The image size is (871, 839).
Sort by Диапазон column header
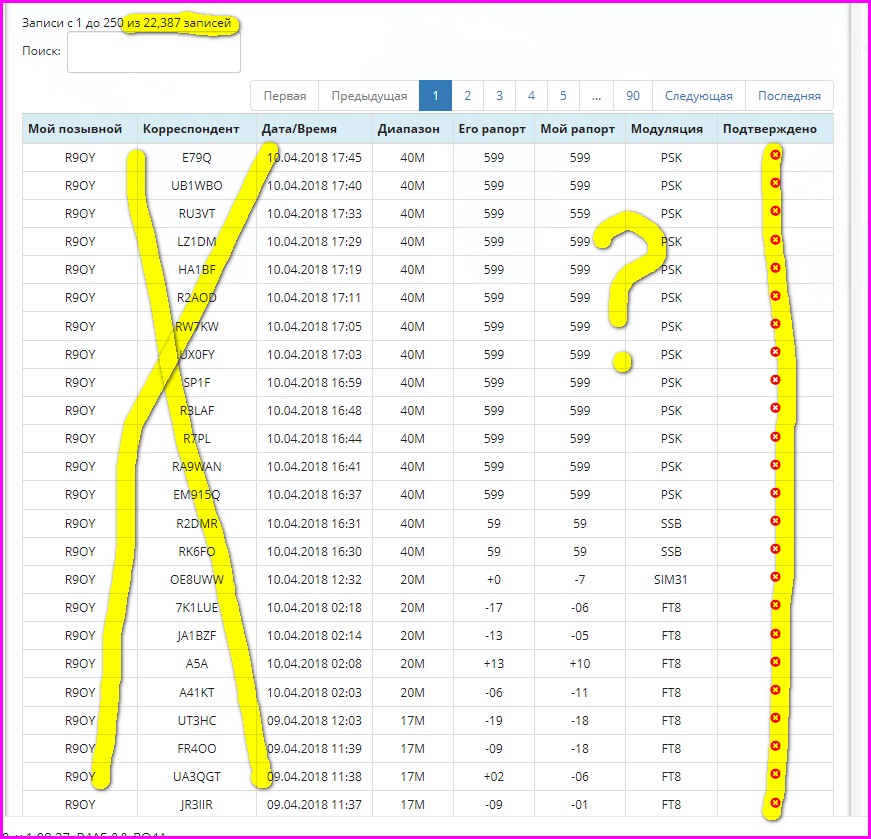(408, 129)
